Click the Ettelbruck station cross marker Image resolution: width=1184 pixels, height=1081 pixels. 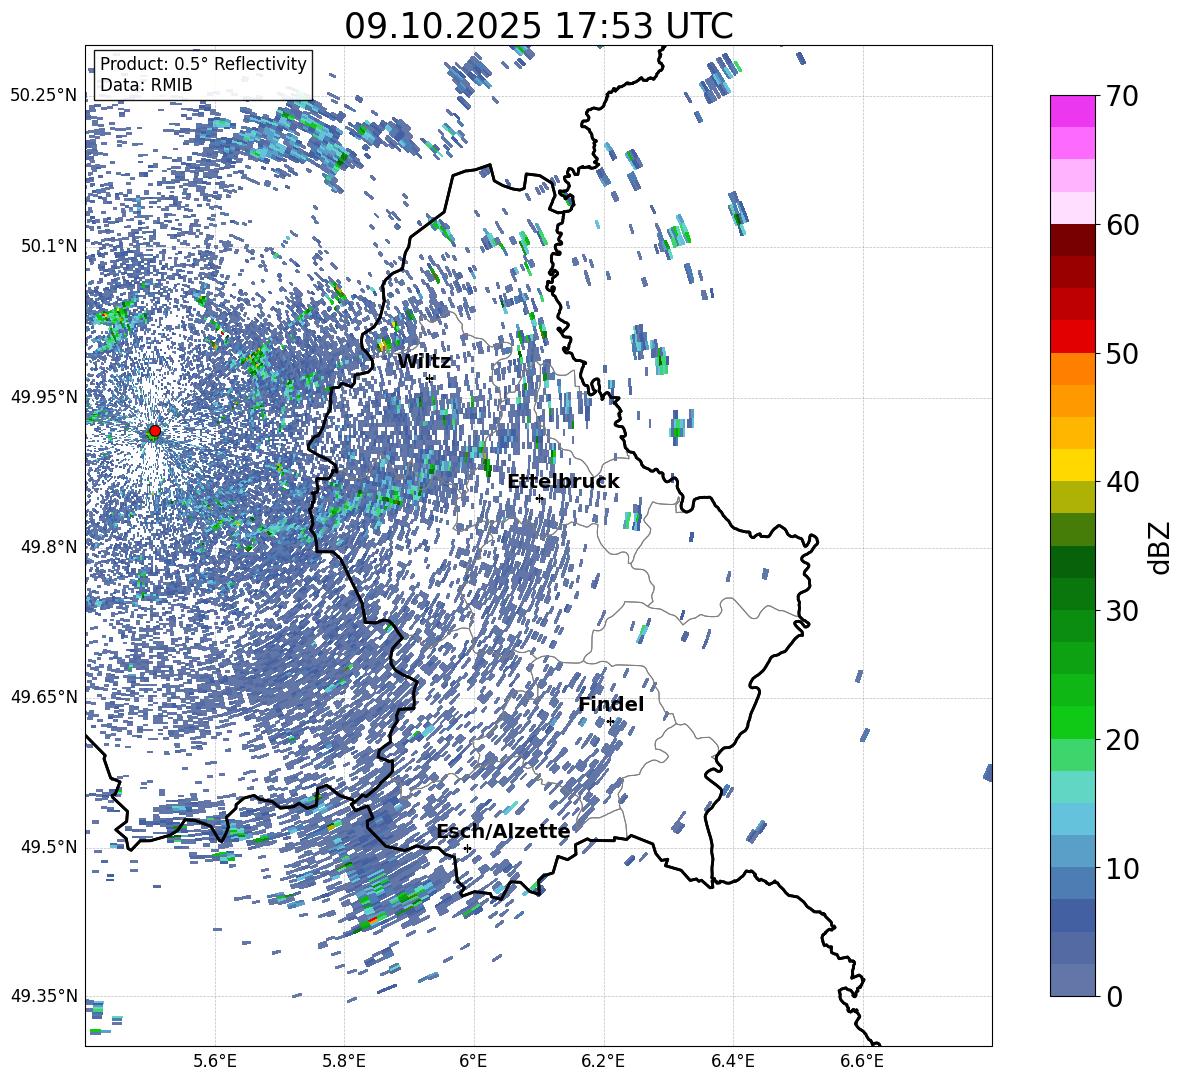pyautogui.click(x=539, y=498)
